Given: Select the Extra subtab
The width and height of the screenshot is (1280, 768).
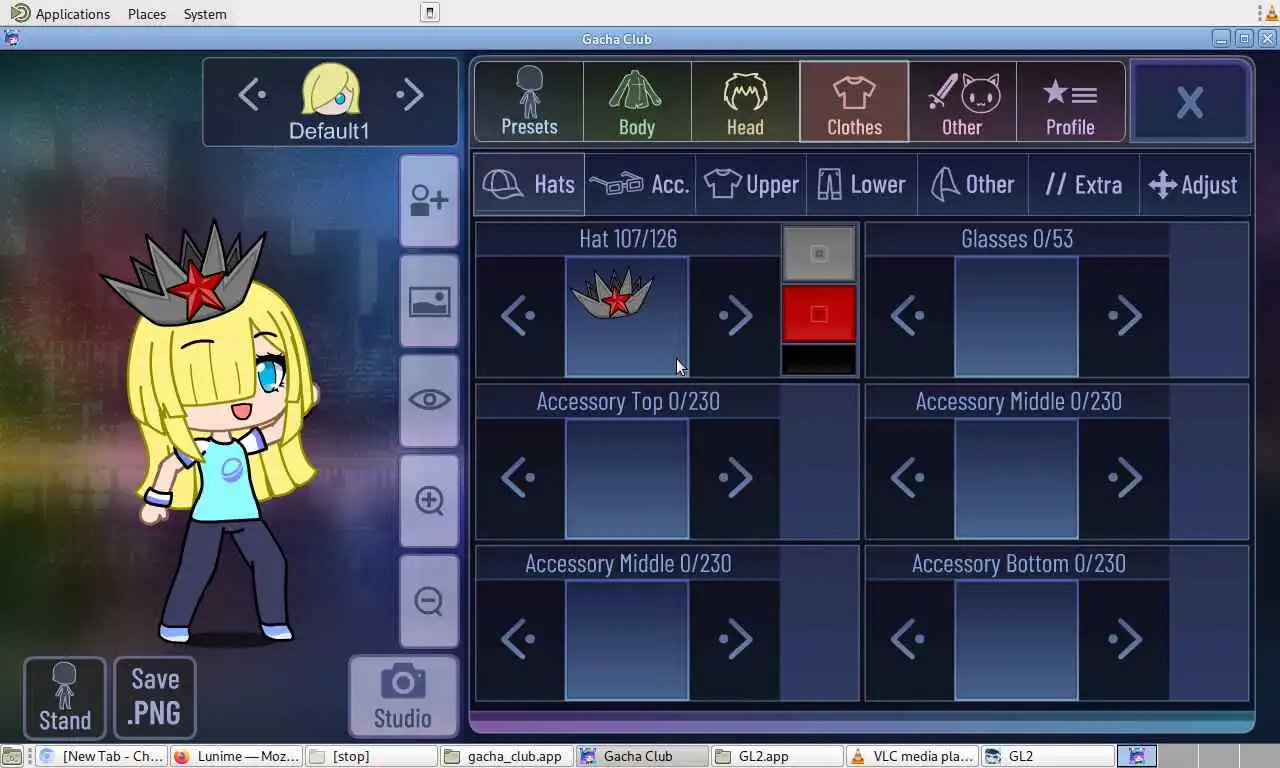Looking at the screenshot, I should 1084,184.
